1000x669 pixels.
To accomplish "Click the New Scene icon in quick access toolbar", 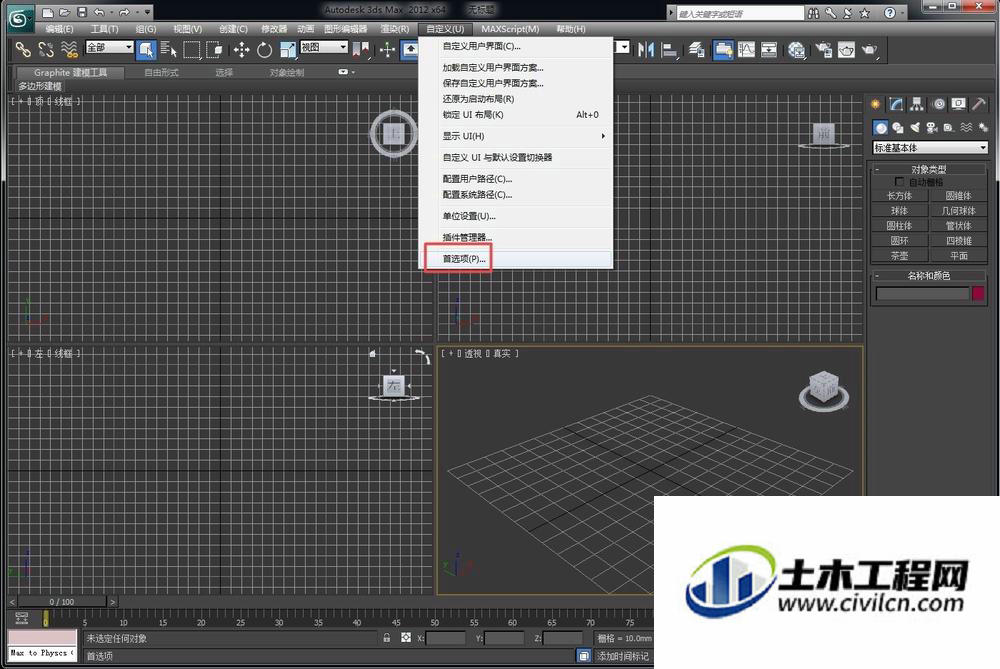I will coord(48,12).
